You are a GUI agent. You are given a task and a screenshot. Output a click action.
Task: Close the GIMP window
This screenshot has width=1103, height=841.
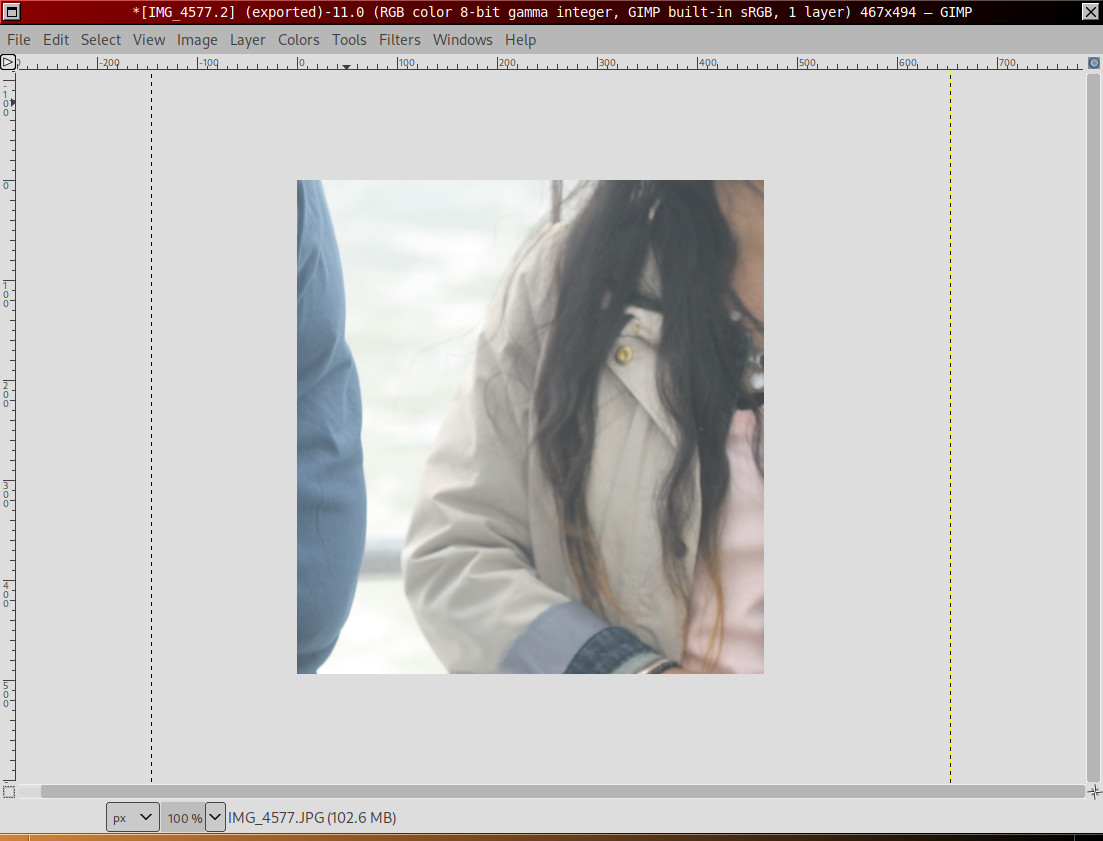click(1090, 12)
